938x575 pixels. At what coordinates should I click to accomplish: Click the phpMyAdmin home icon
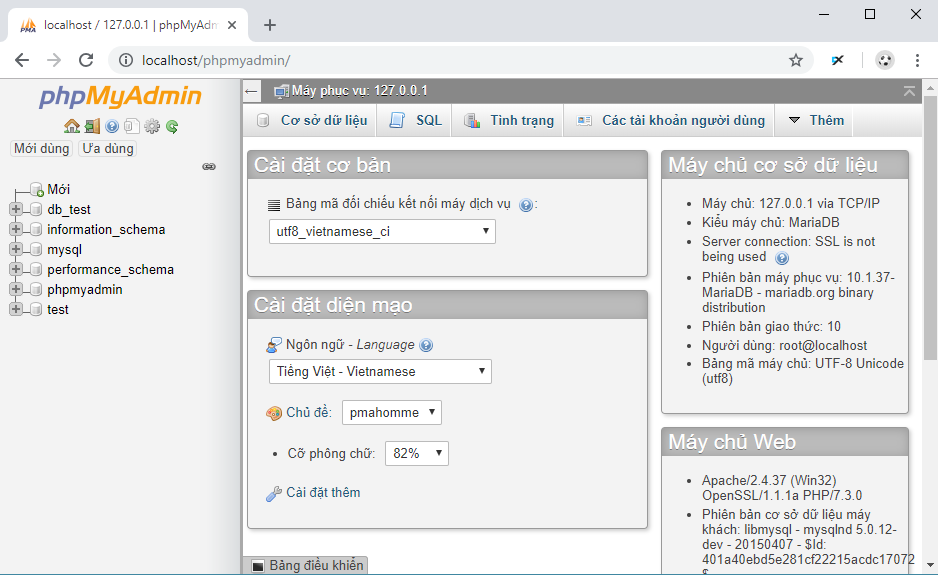point(72,126)
